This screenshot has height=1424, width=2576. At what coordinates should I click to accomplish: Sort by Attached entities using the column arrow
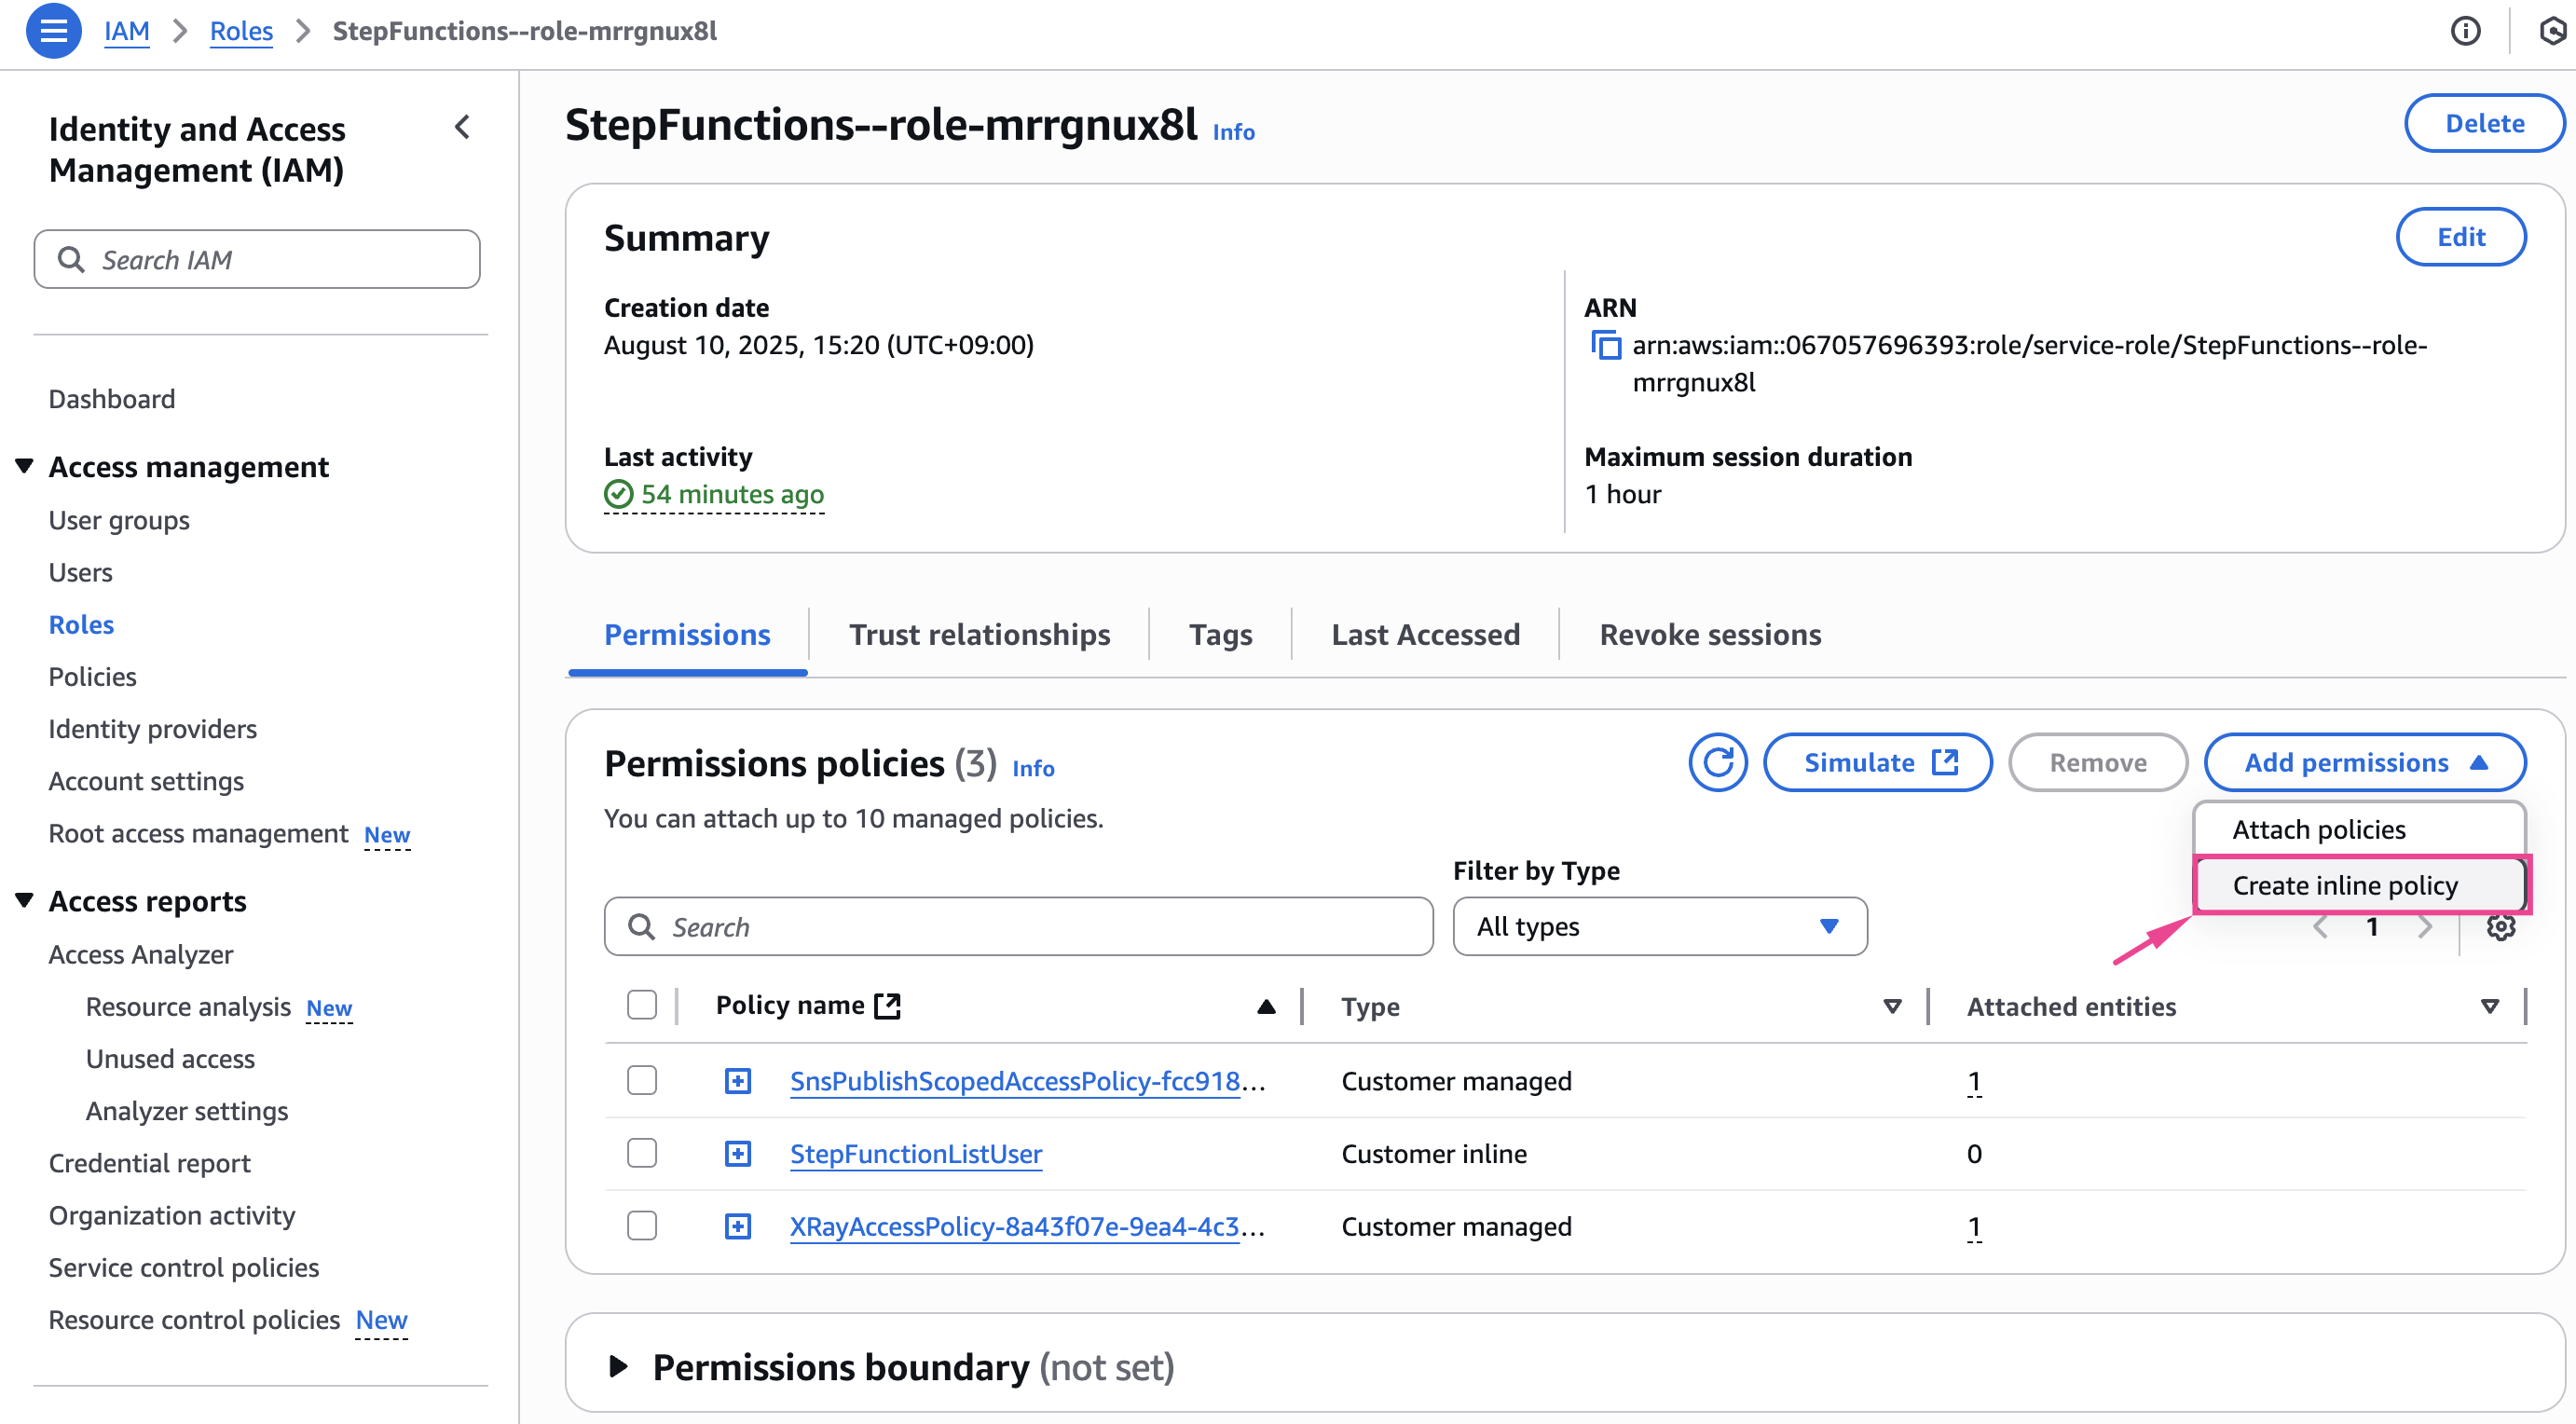tap(2490, 1006)
